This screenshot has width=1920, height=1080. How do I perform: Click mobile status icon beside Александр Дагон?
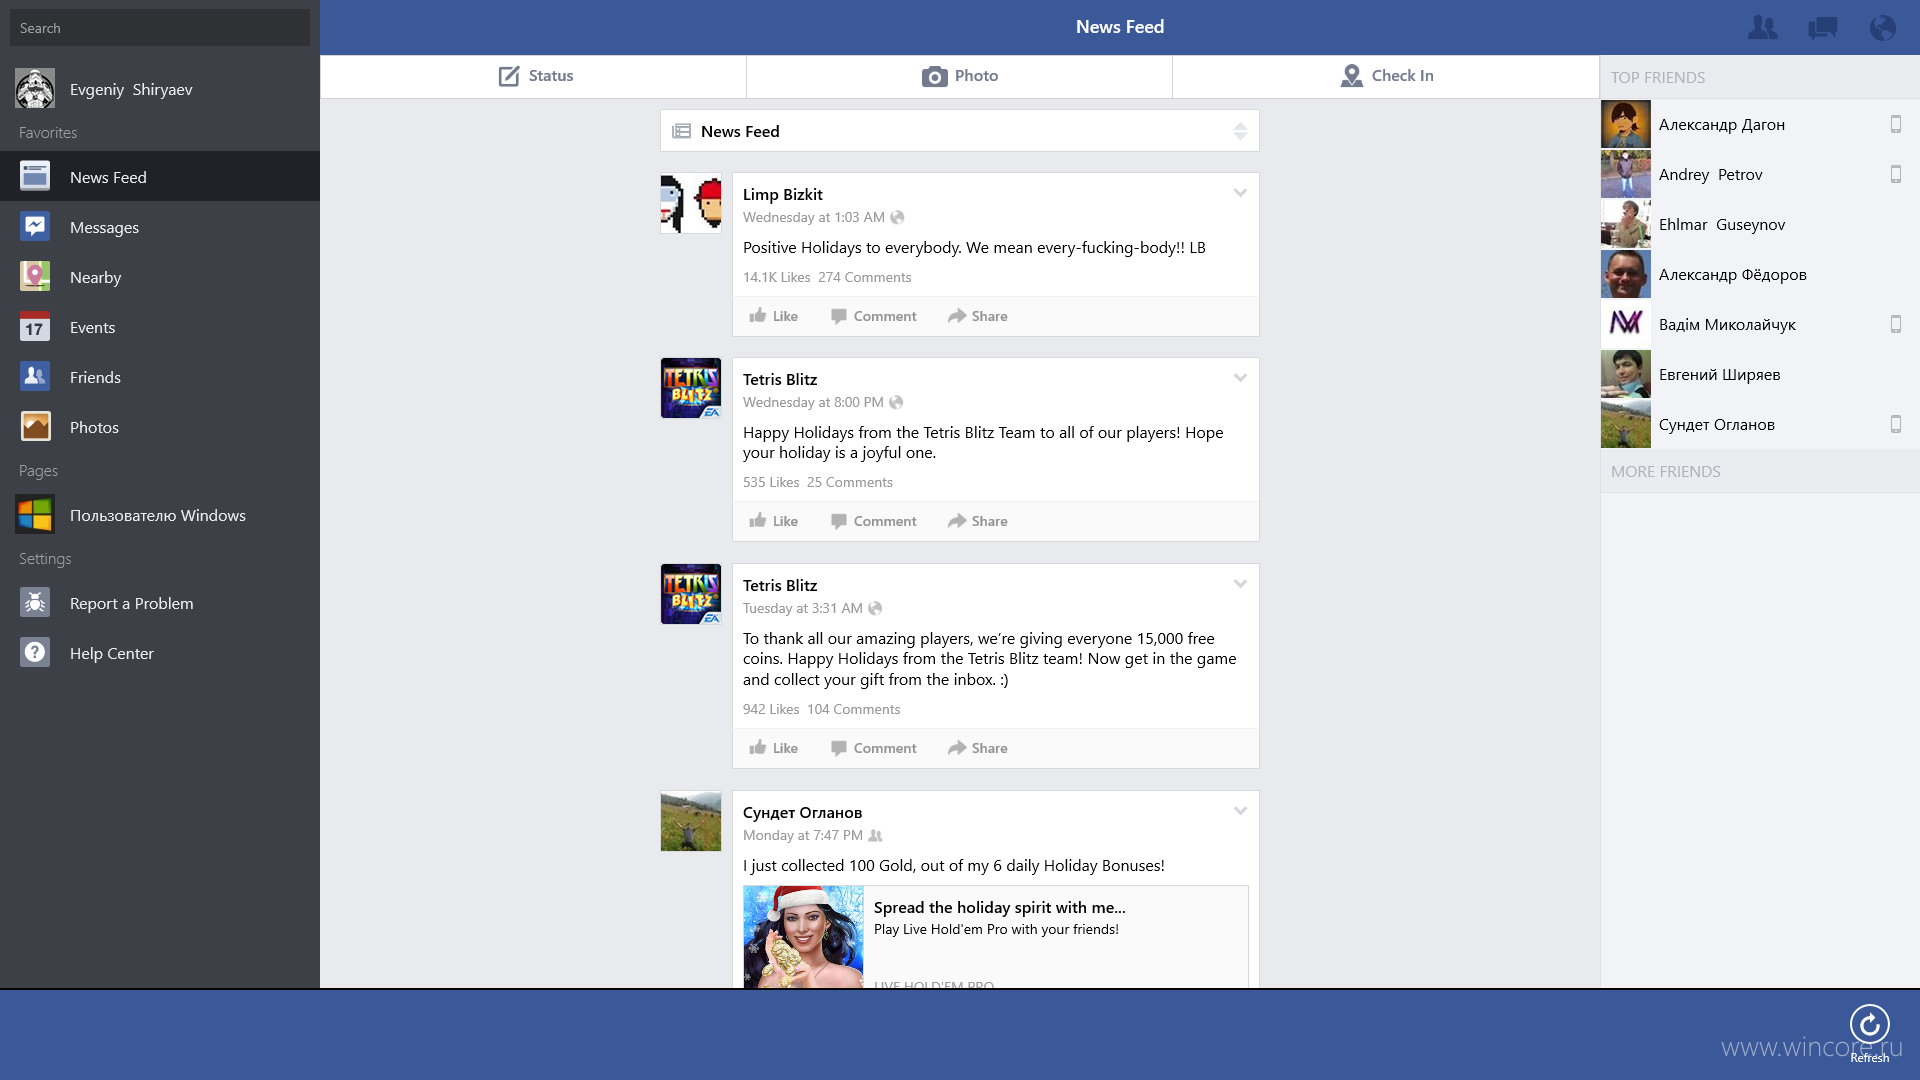point(1895,124)
